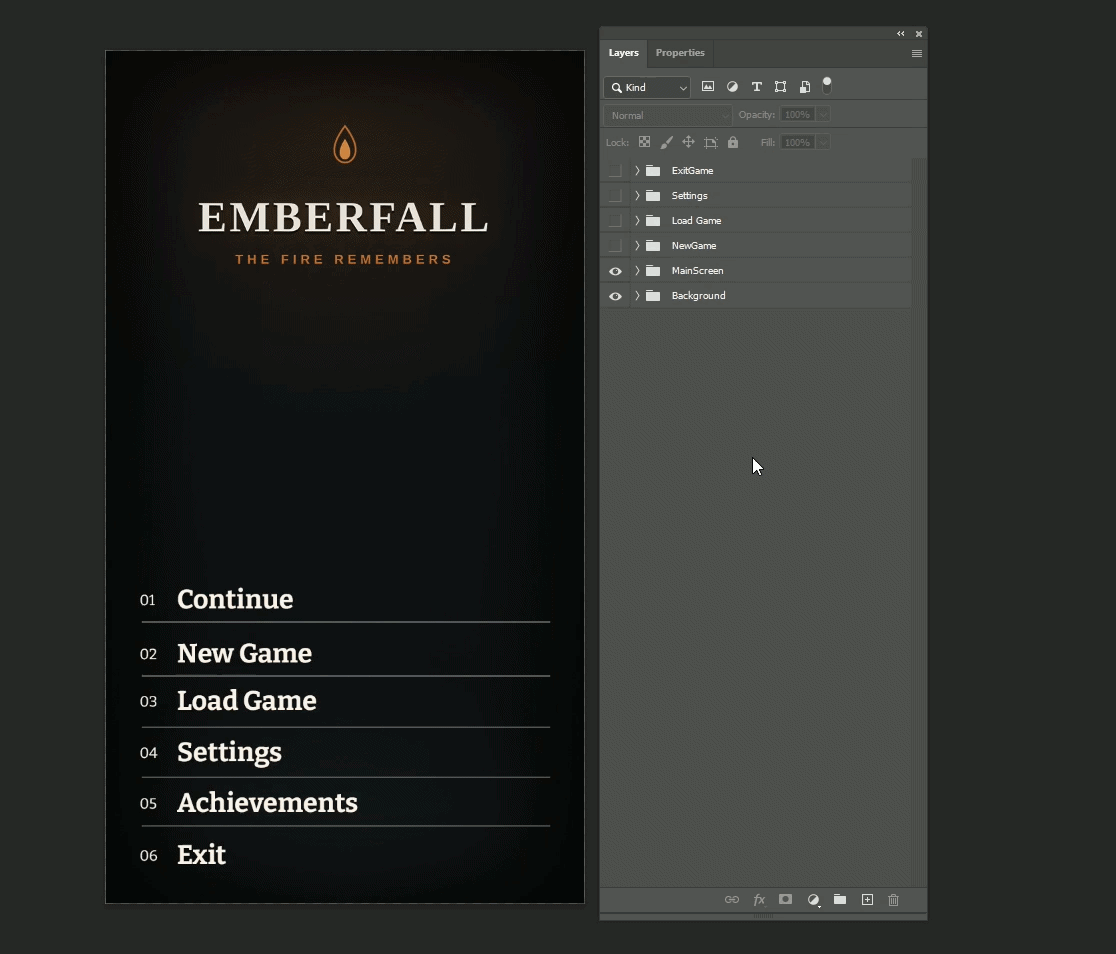The image size is (1116, 954).
Task: Select the Load Game layer name
Action: point(697,221)
